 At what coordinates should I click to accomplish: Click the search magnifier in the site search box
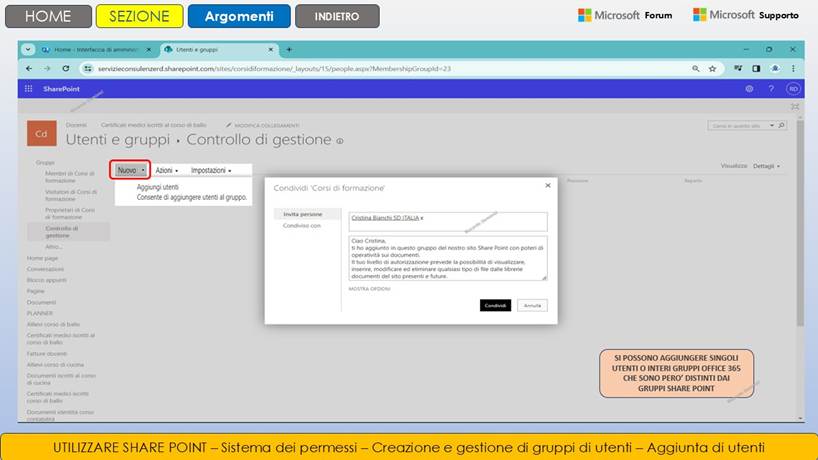(781, 126)
